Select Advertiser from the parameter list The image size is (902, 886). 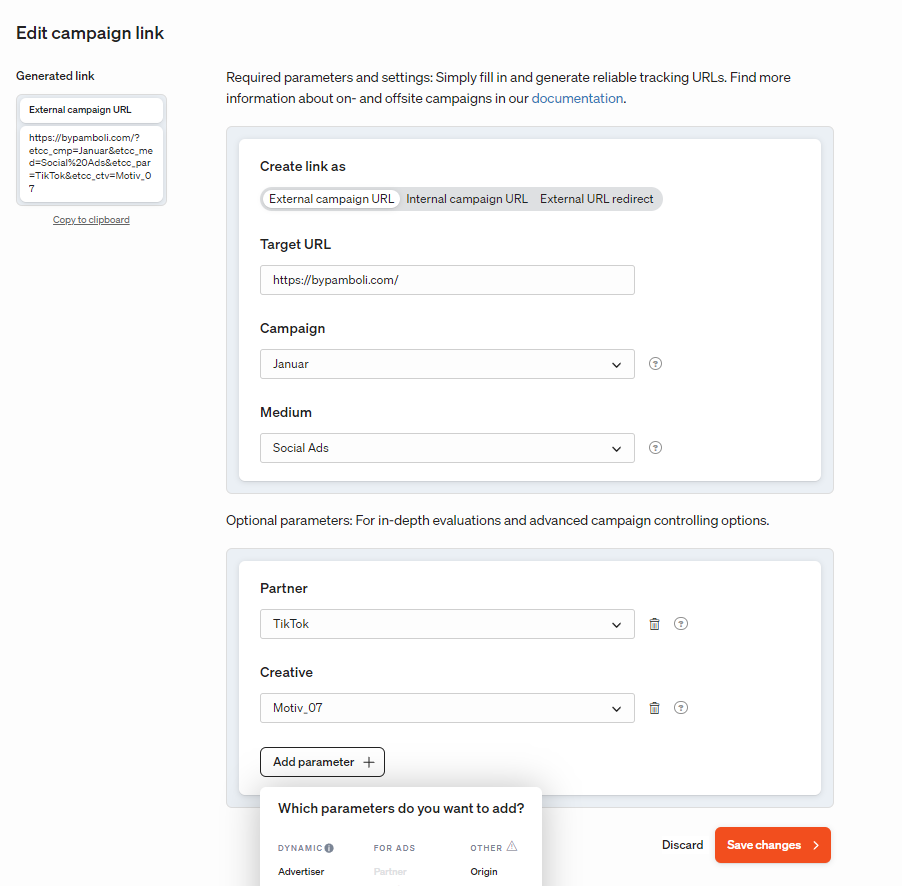click(x=301, y=872)
